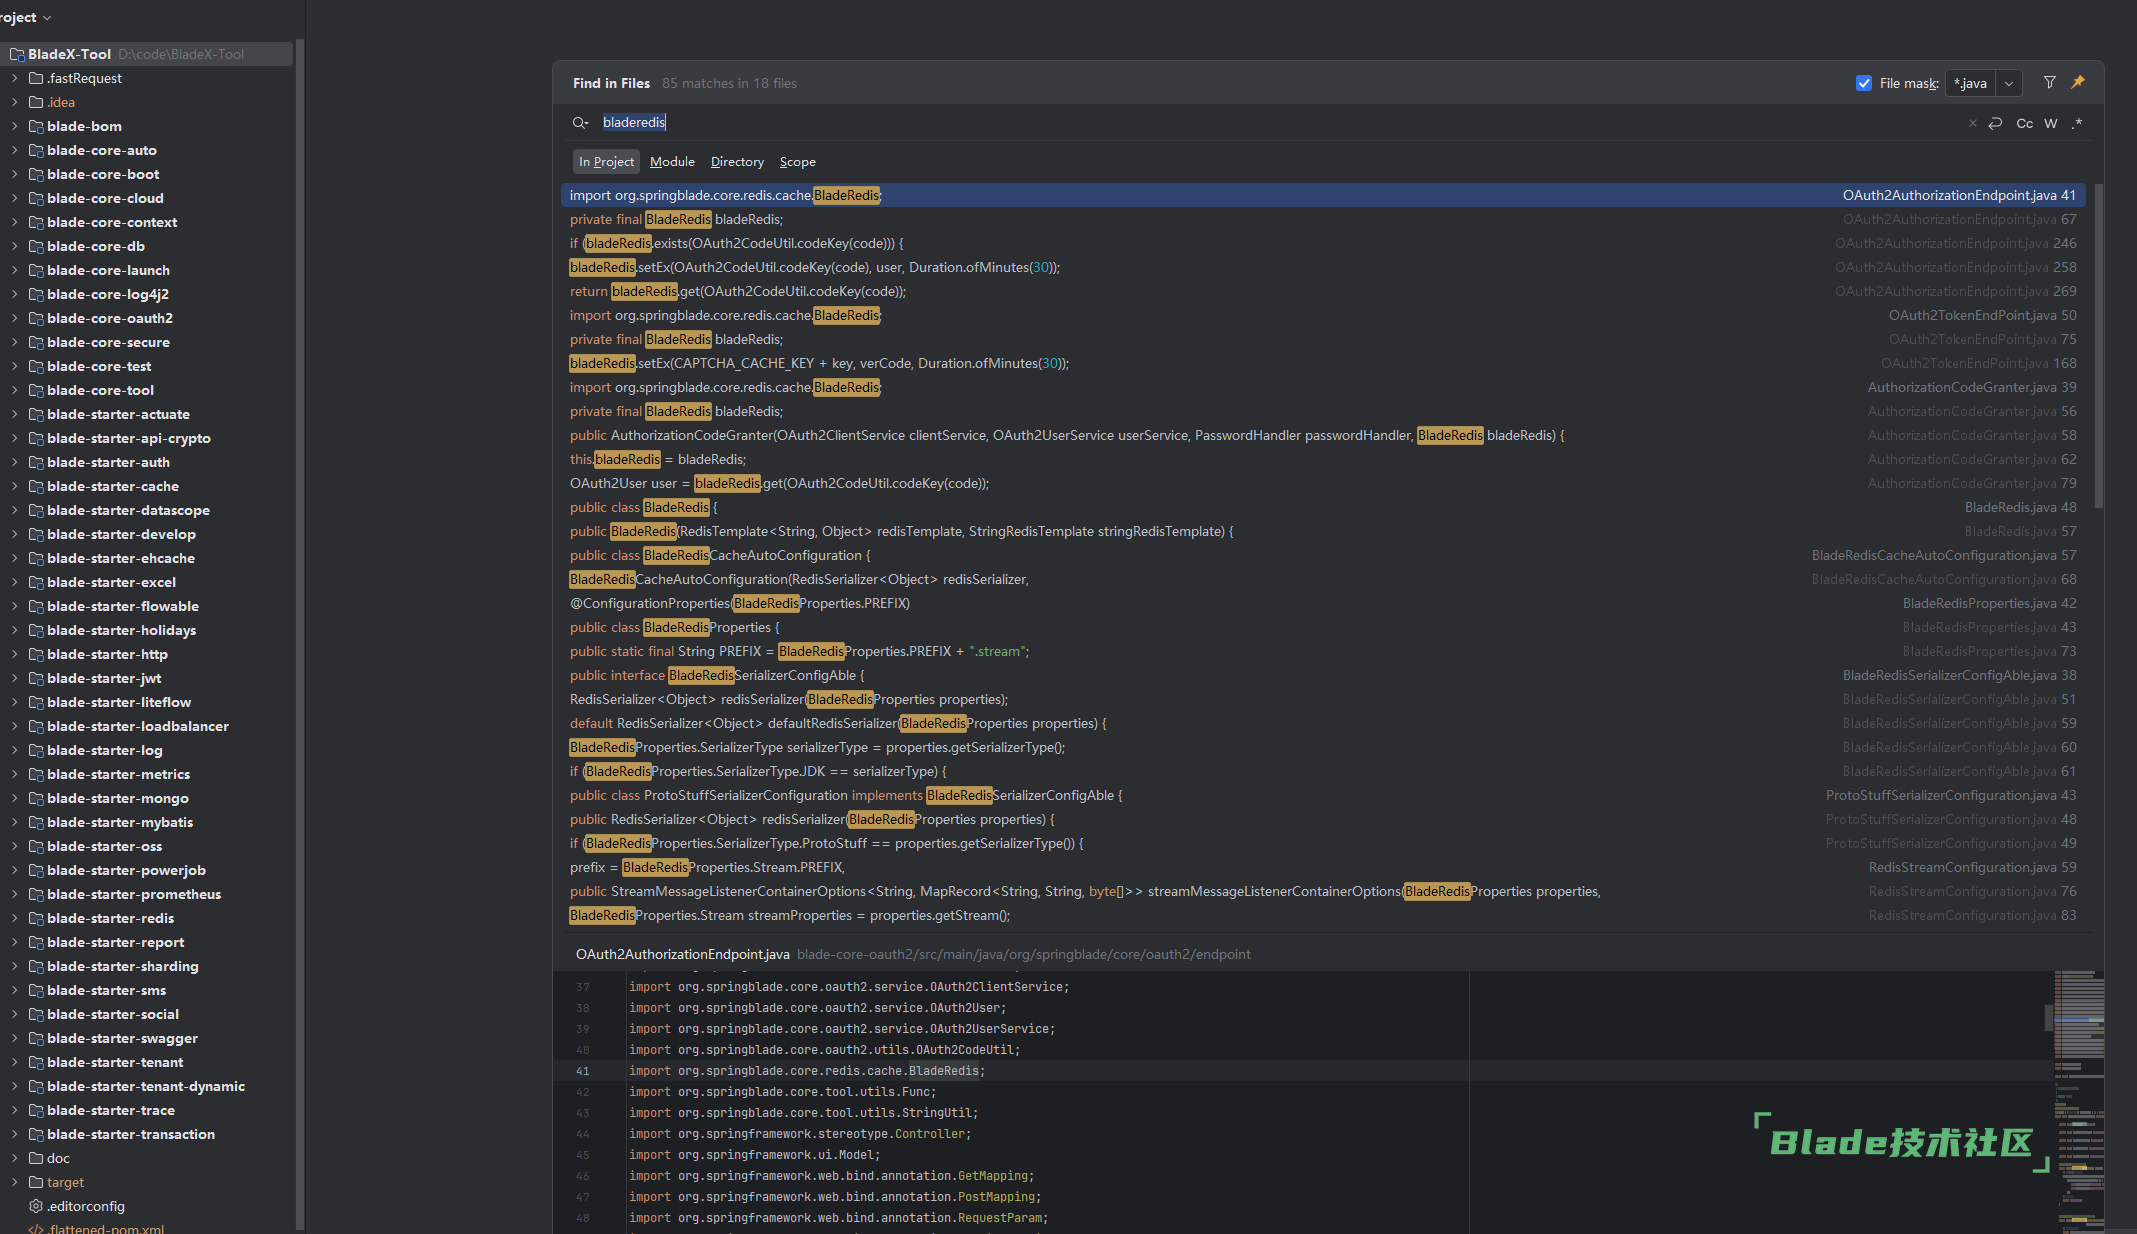
Task: Click the .flattened-pom.xml file icon
Action: click(36, 1229)
